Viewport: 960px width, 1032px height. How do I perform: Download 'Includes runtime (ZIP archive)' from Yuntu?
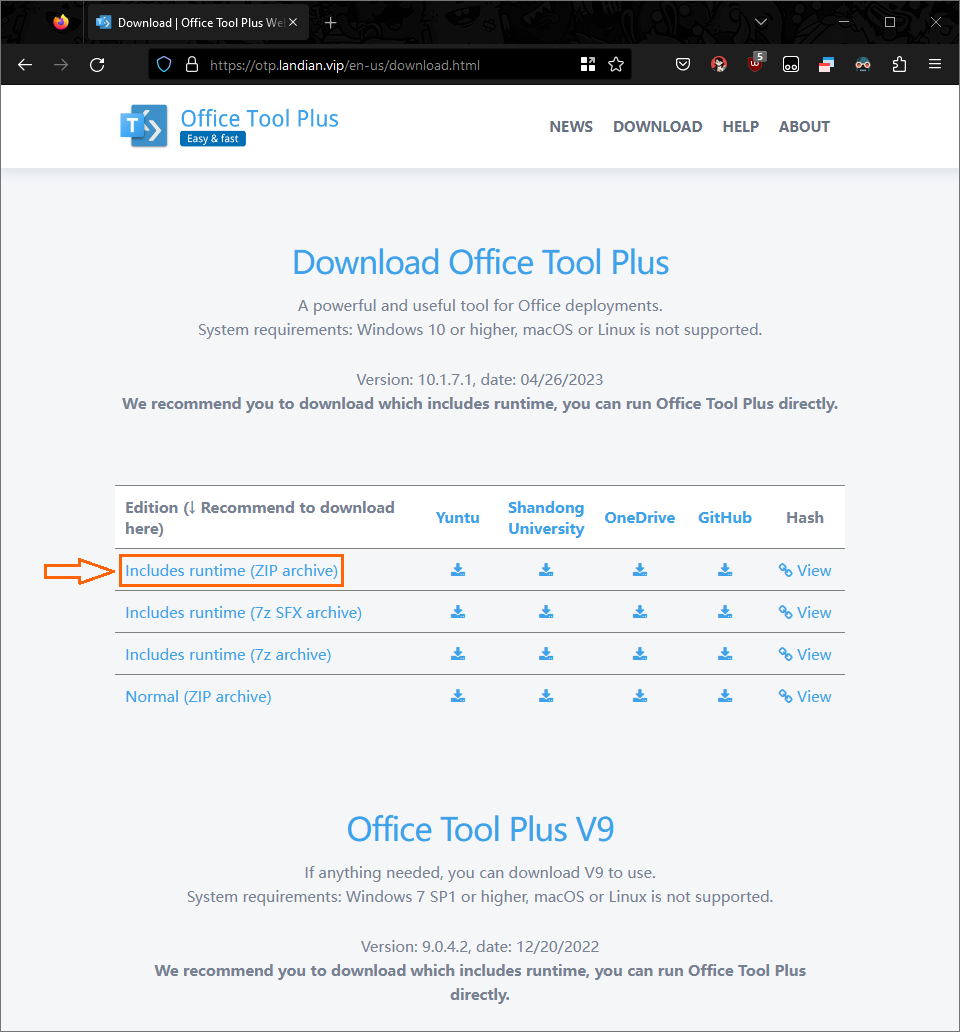click(457, 569)
